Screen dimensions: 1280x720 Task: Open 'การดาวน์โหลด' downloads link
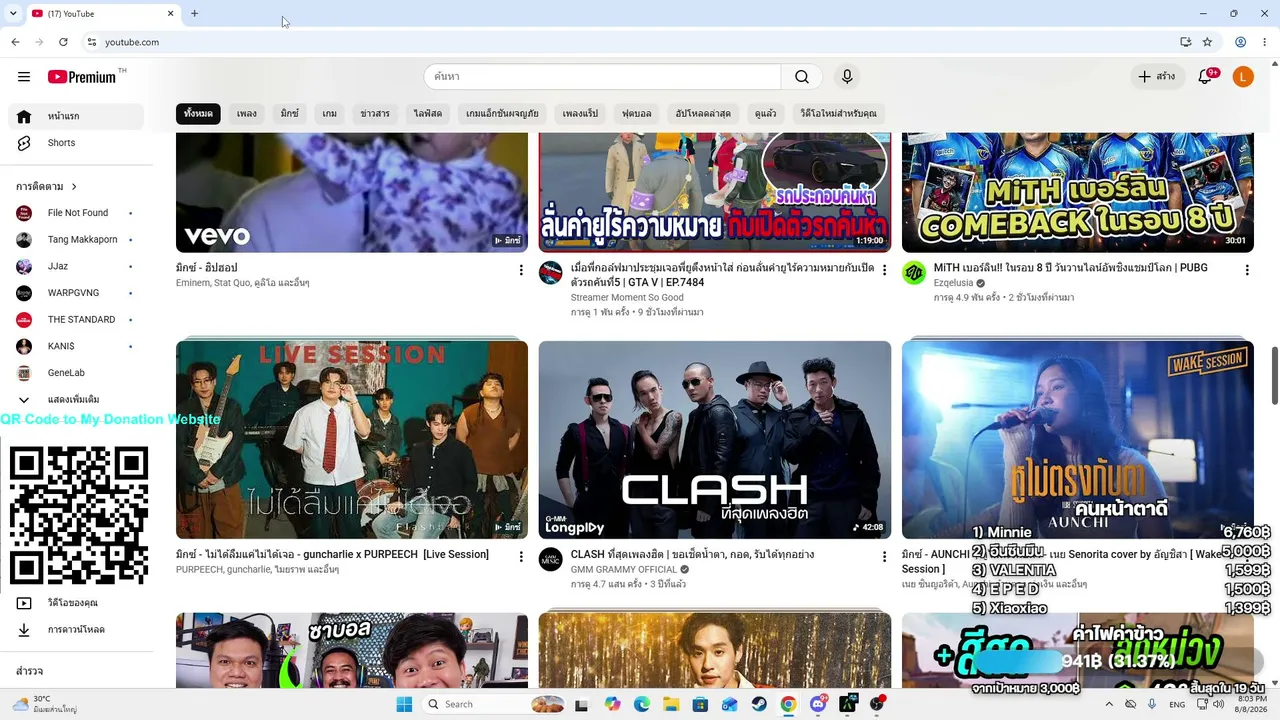[76, 630]
